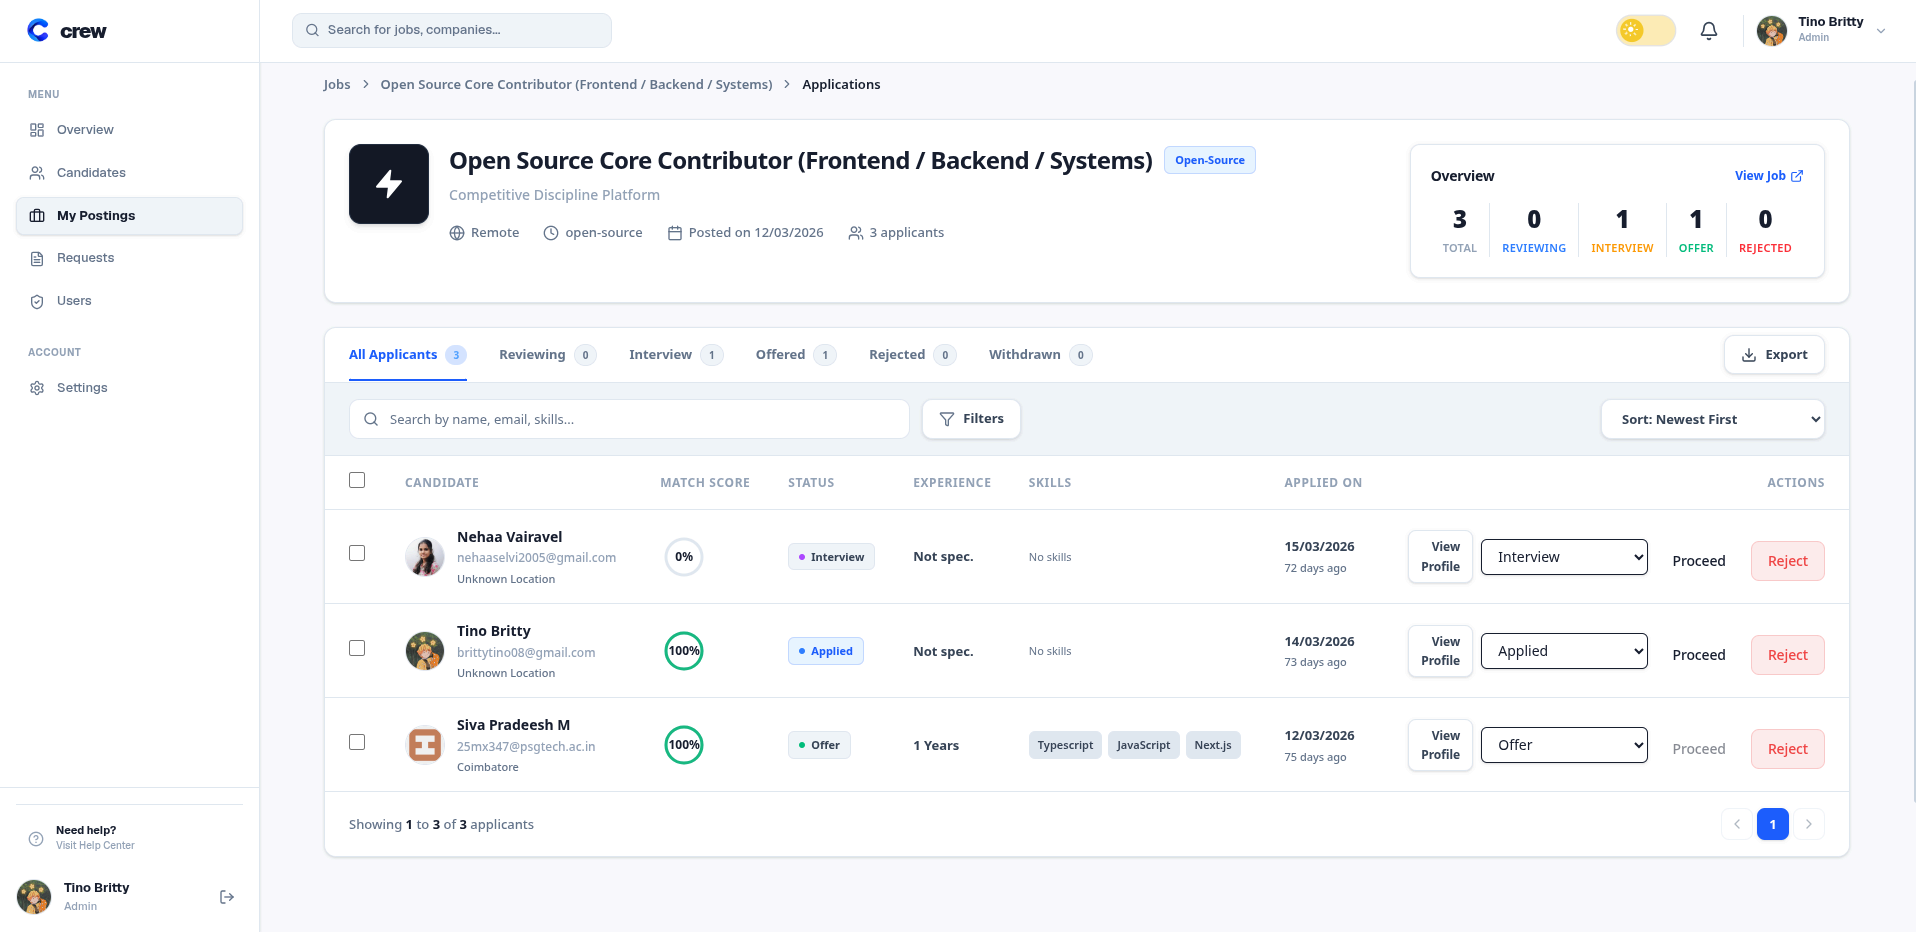The height and width of the screenshot is (932, 1916).
Task: Switch to the Reviewing tab
Action: click(x=548, y=355)
